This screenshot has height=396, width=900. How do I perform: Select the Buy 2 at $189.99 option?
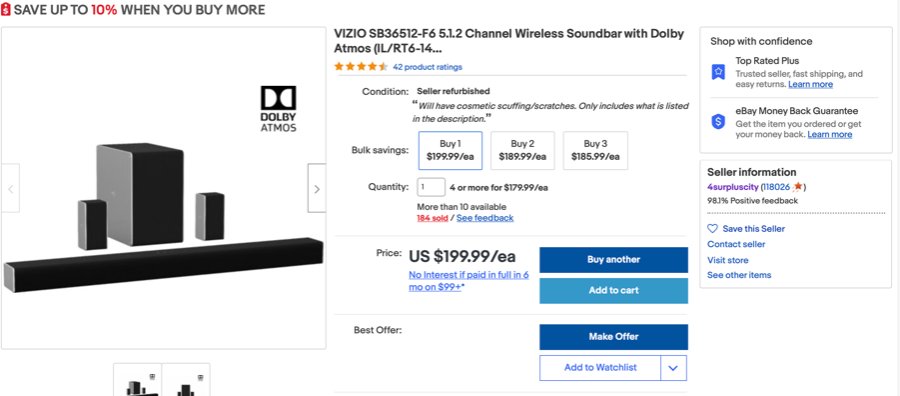[523, 150]
